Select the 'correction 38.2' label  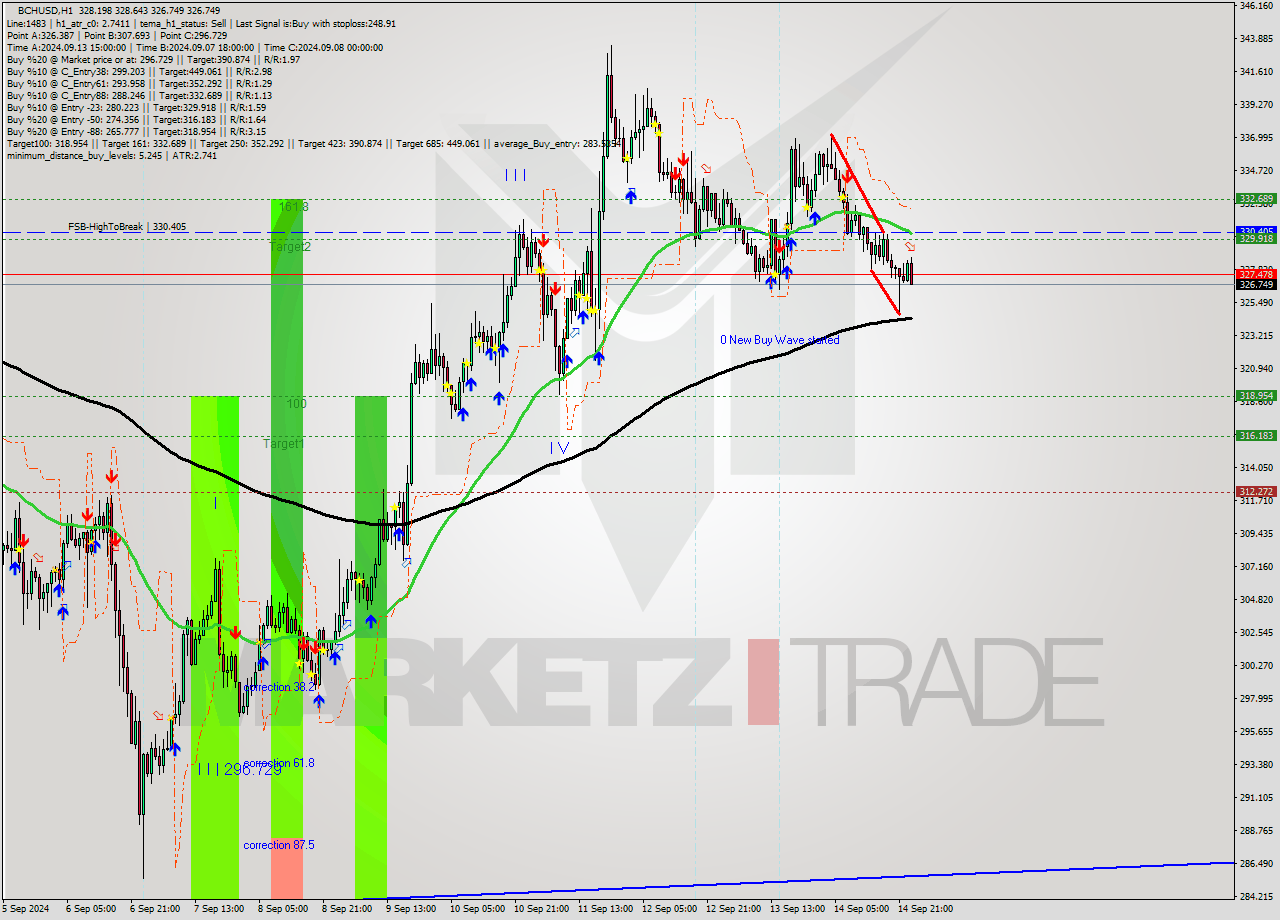point(280,688)
